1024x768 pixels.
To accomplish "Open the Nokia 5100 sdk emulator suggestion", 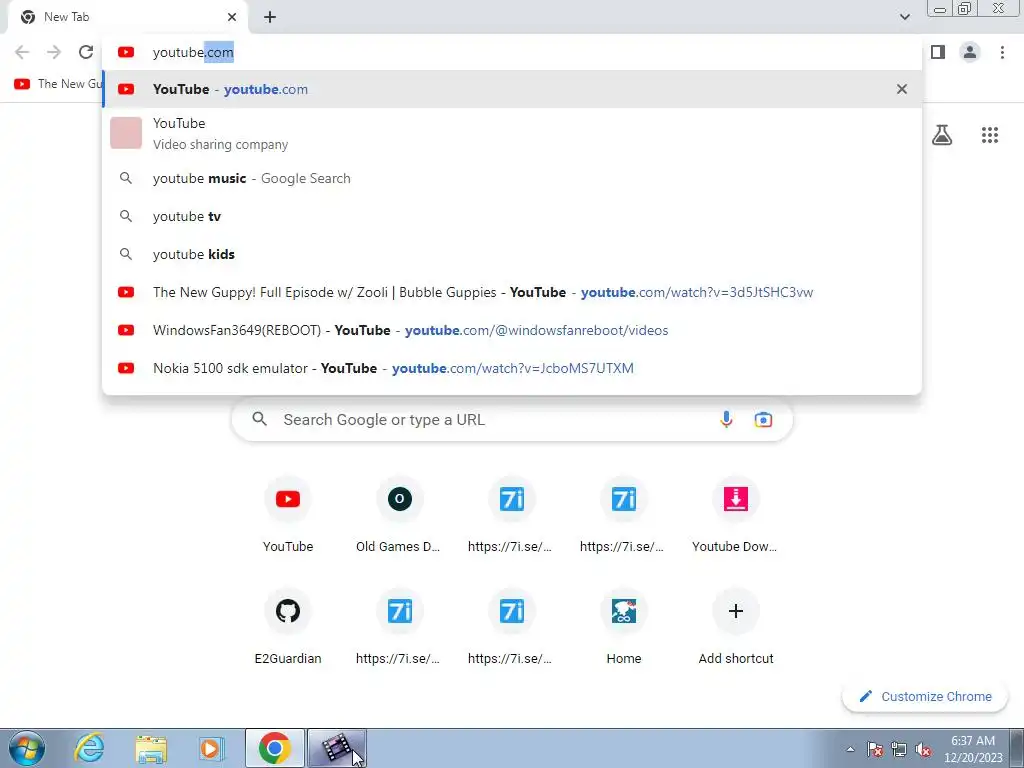I will [x=512, y=368].
